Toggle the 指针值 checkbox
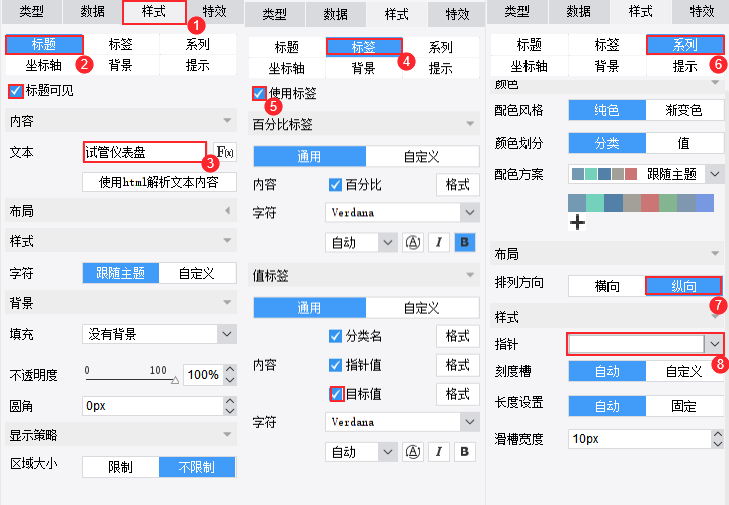Viewport: 729px width, 505px height. pos(335,365)
